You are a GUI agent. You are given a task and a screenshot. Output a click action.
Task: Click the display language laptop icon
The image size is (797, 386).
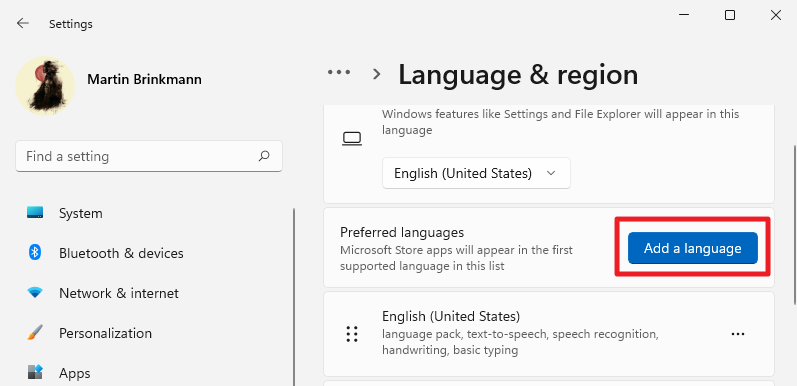click(352, 139)
